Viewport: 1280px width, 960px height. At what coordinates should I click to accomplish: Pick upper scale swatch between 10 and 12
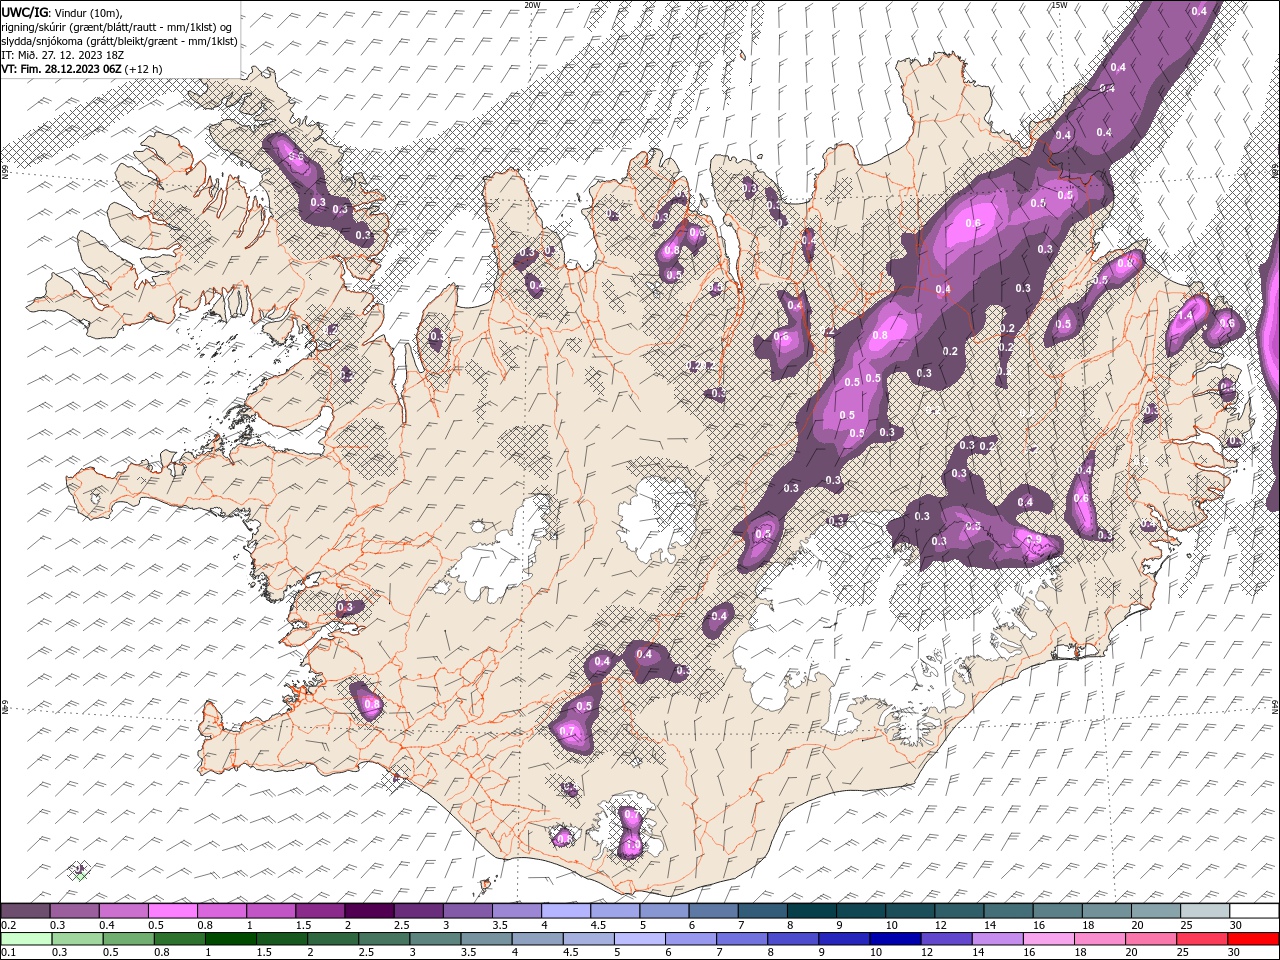910,910
